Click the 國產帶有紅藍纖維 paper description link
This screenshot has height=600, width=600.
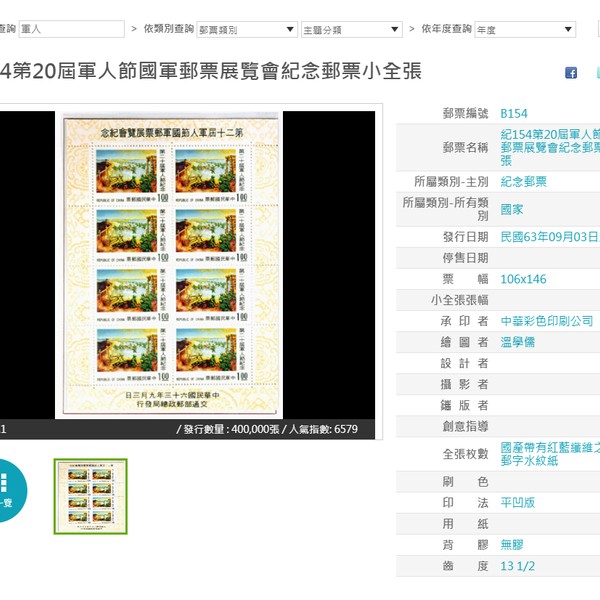tap(550, 454)
